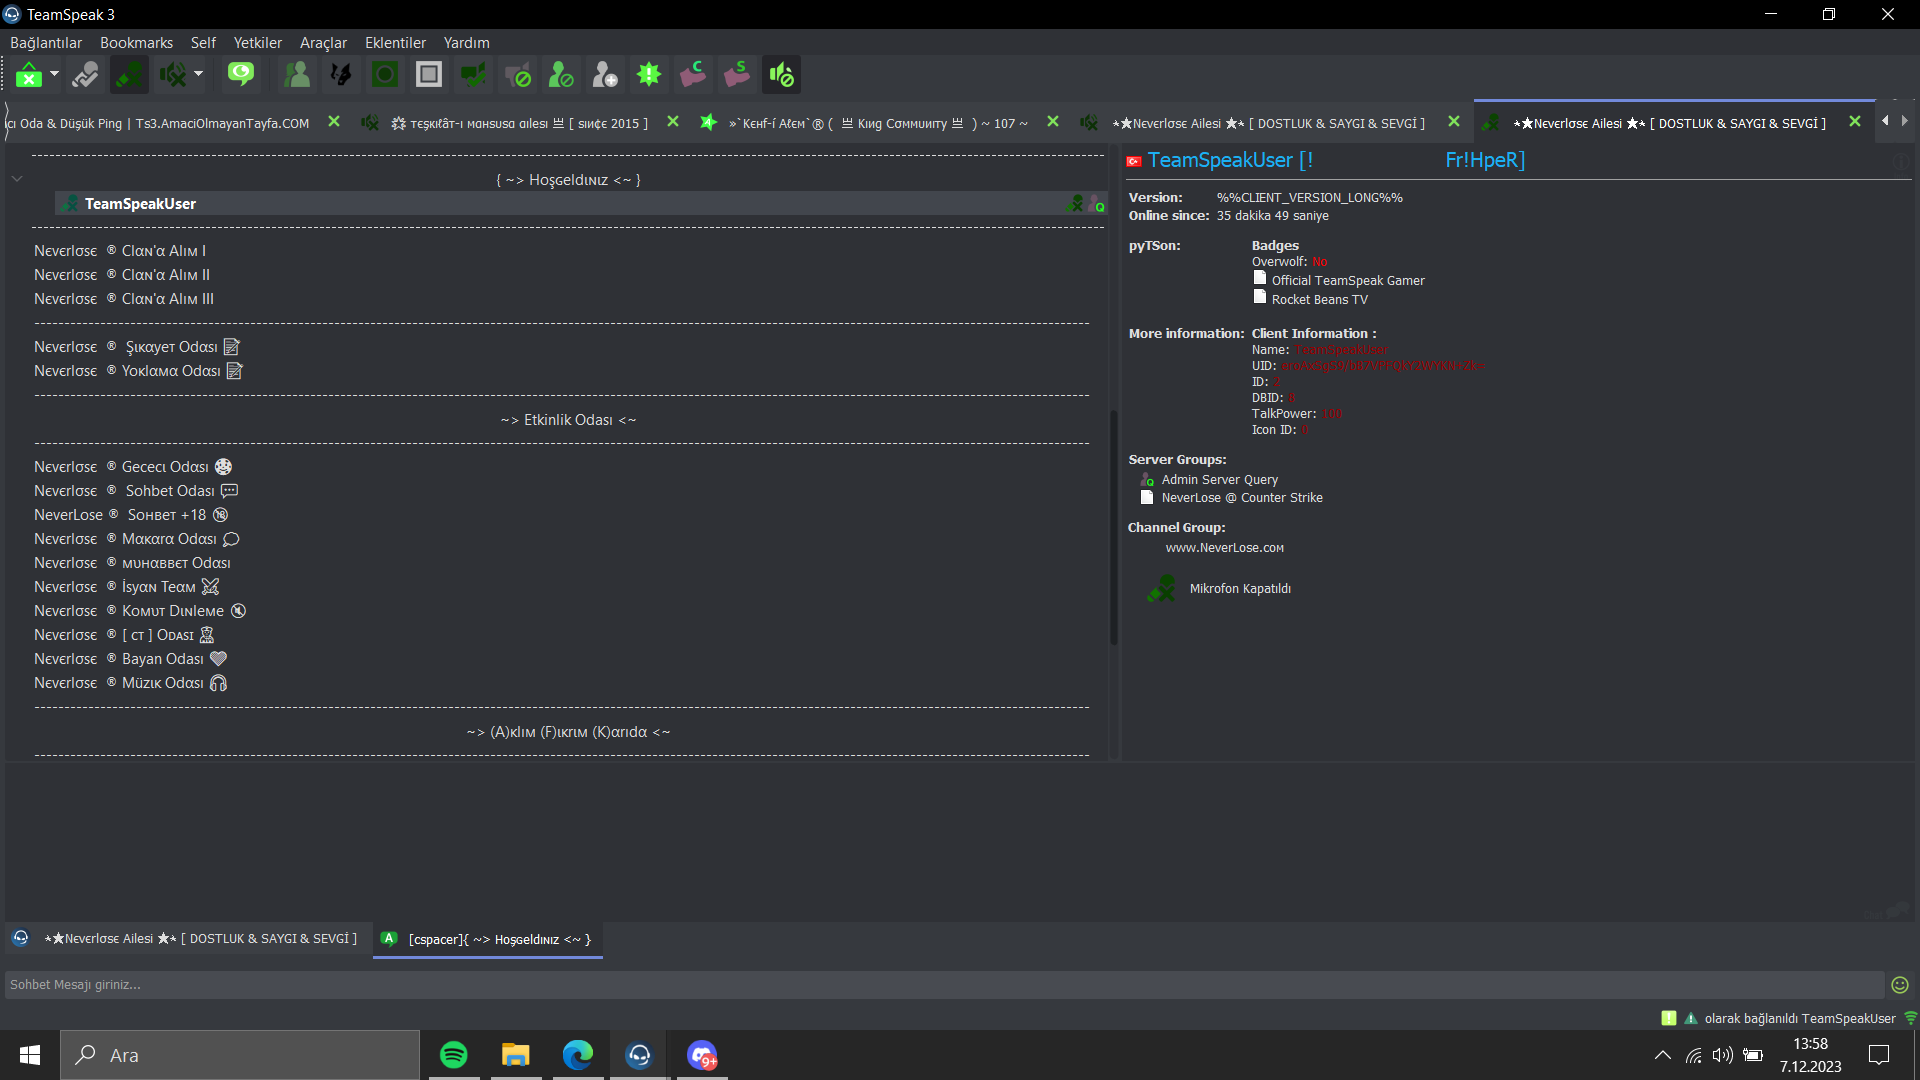Close the King Community server tab
The height and width of the screenshot is (1080, 1920).
pyautogui.click(x=1053, y=122)
